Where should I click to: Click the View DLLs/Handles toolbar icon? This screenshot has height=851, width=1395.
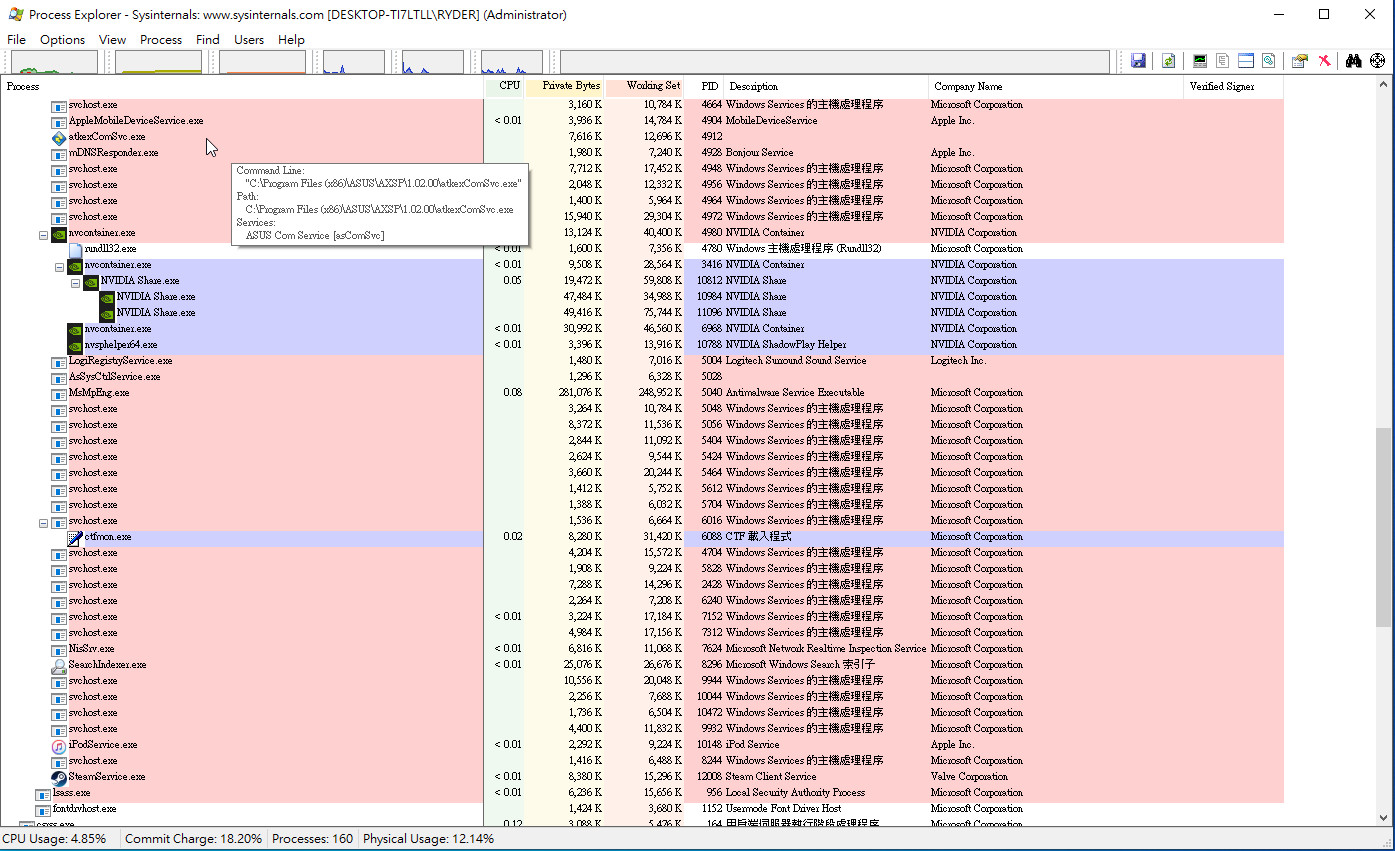click(1268, 61)
